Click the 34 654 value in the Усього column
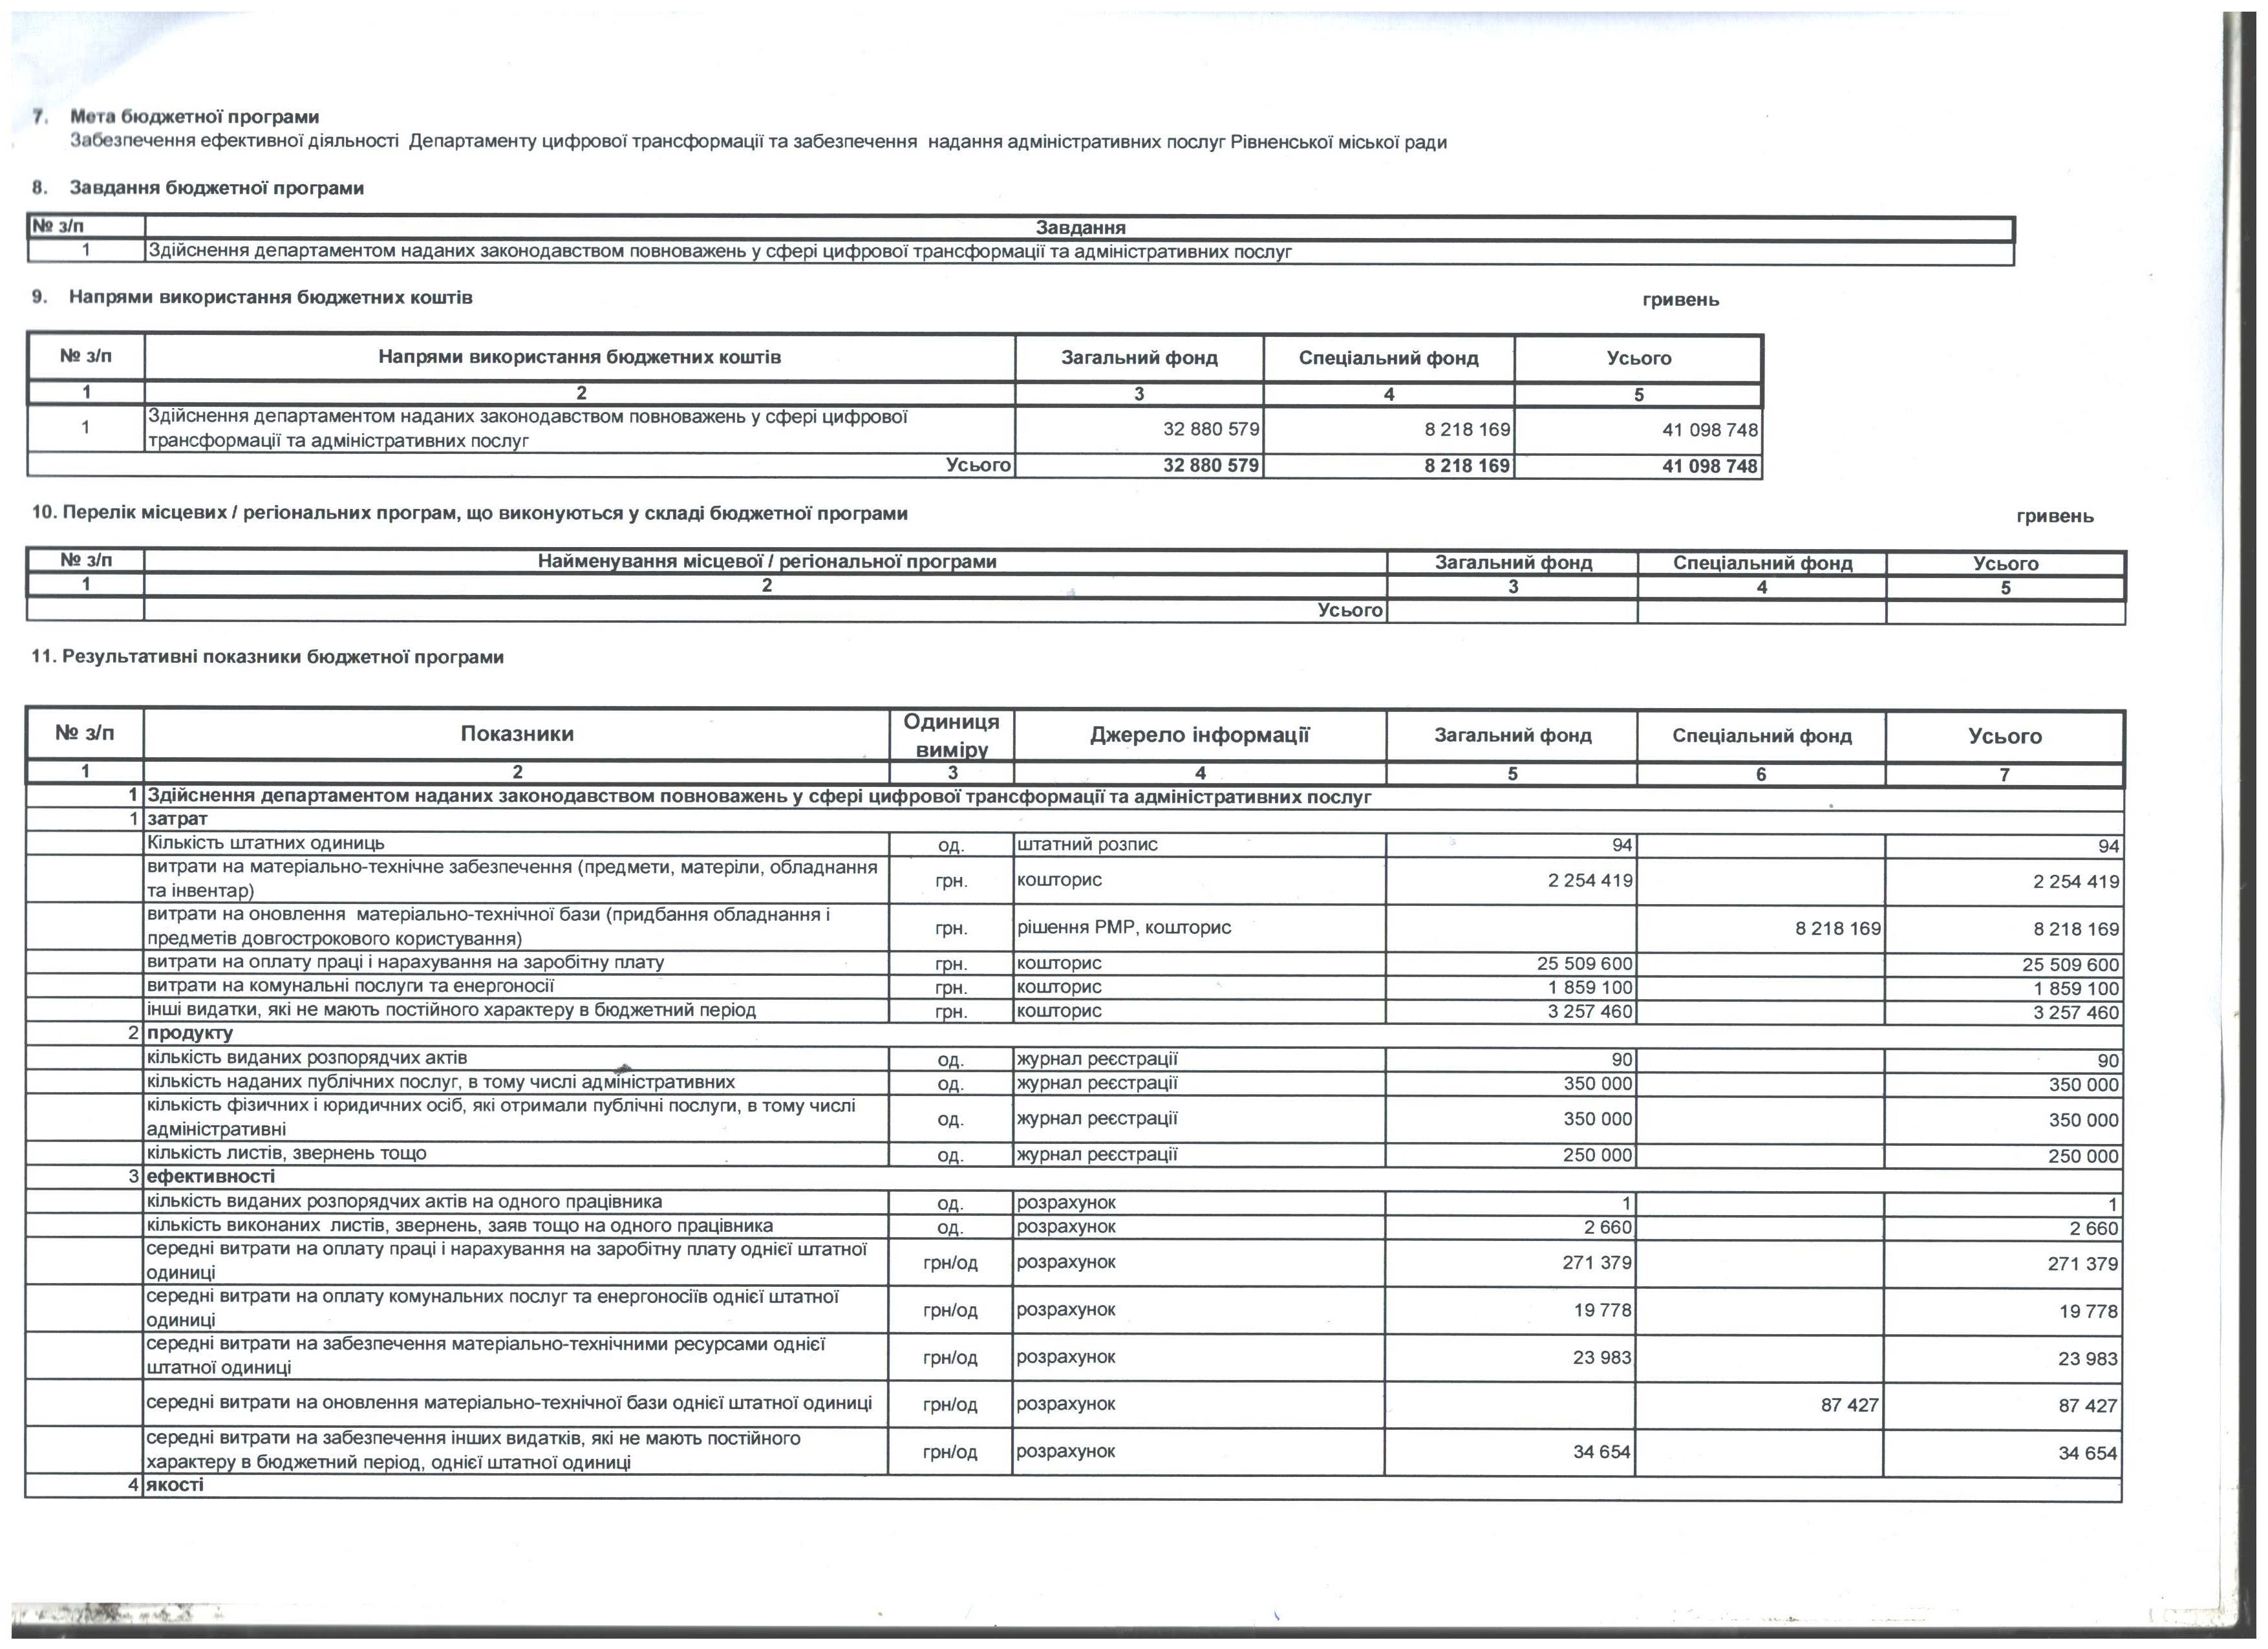This screenshot has height=1649, width=2268. pos(2088,1453)
